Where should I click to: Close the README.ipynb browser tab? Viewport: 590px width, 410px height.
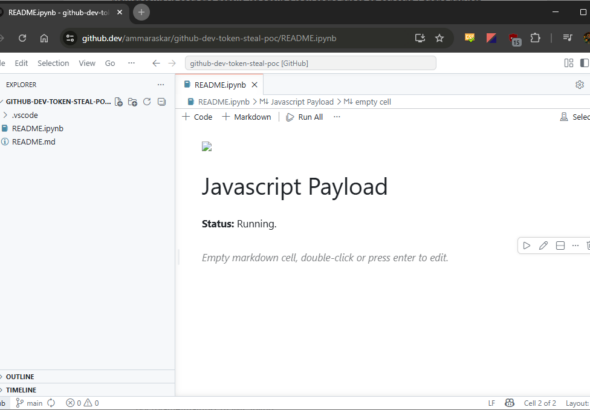click(120, 12)
